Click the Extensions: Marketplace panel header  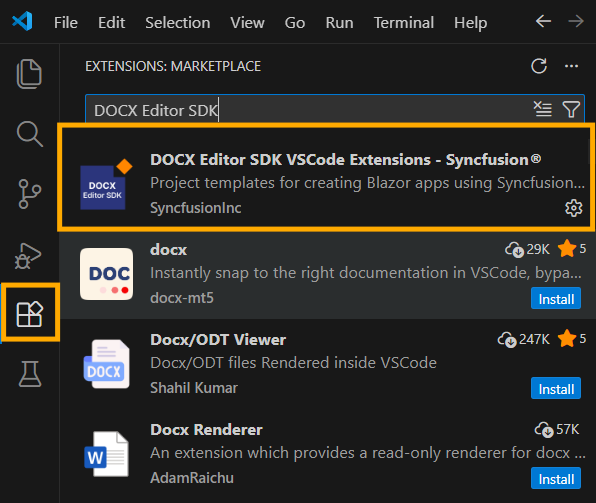click(x=173, y=66)
